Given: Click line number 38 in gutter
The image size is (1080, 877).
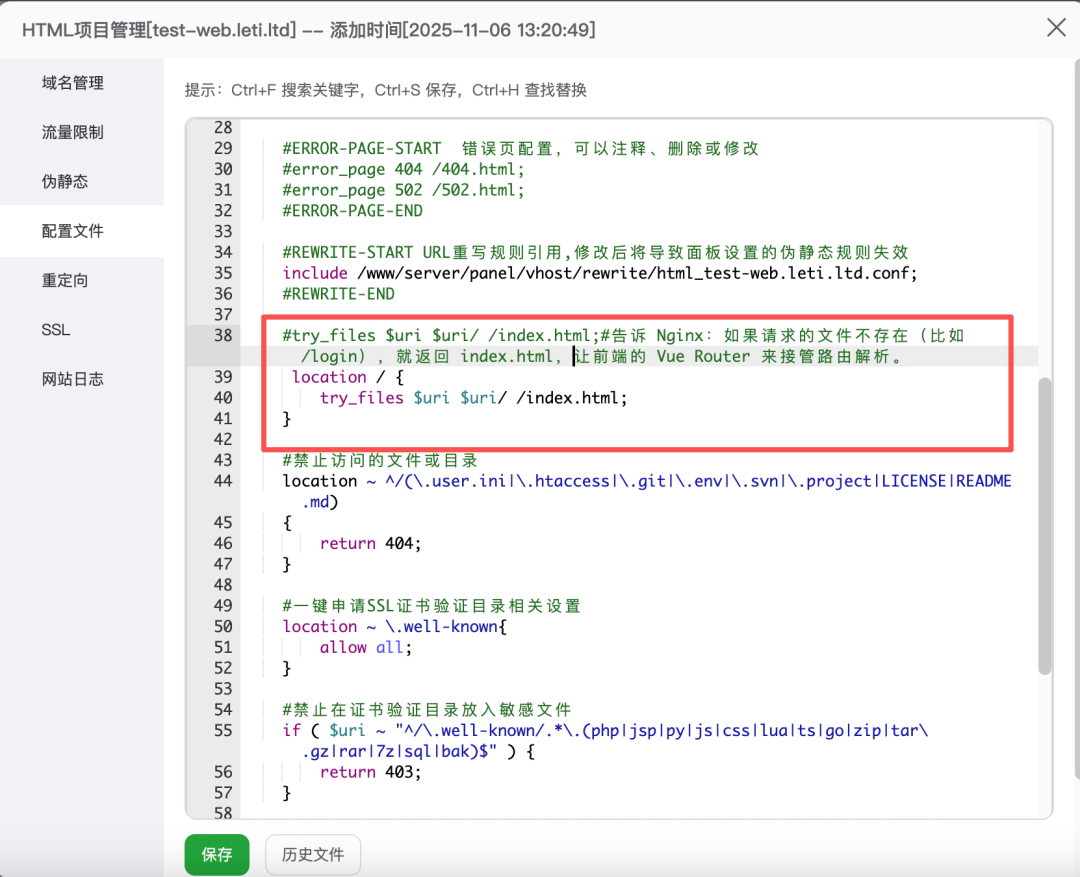Looking at the screenshot, I should click(x=222, y=335).
